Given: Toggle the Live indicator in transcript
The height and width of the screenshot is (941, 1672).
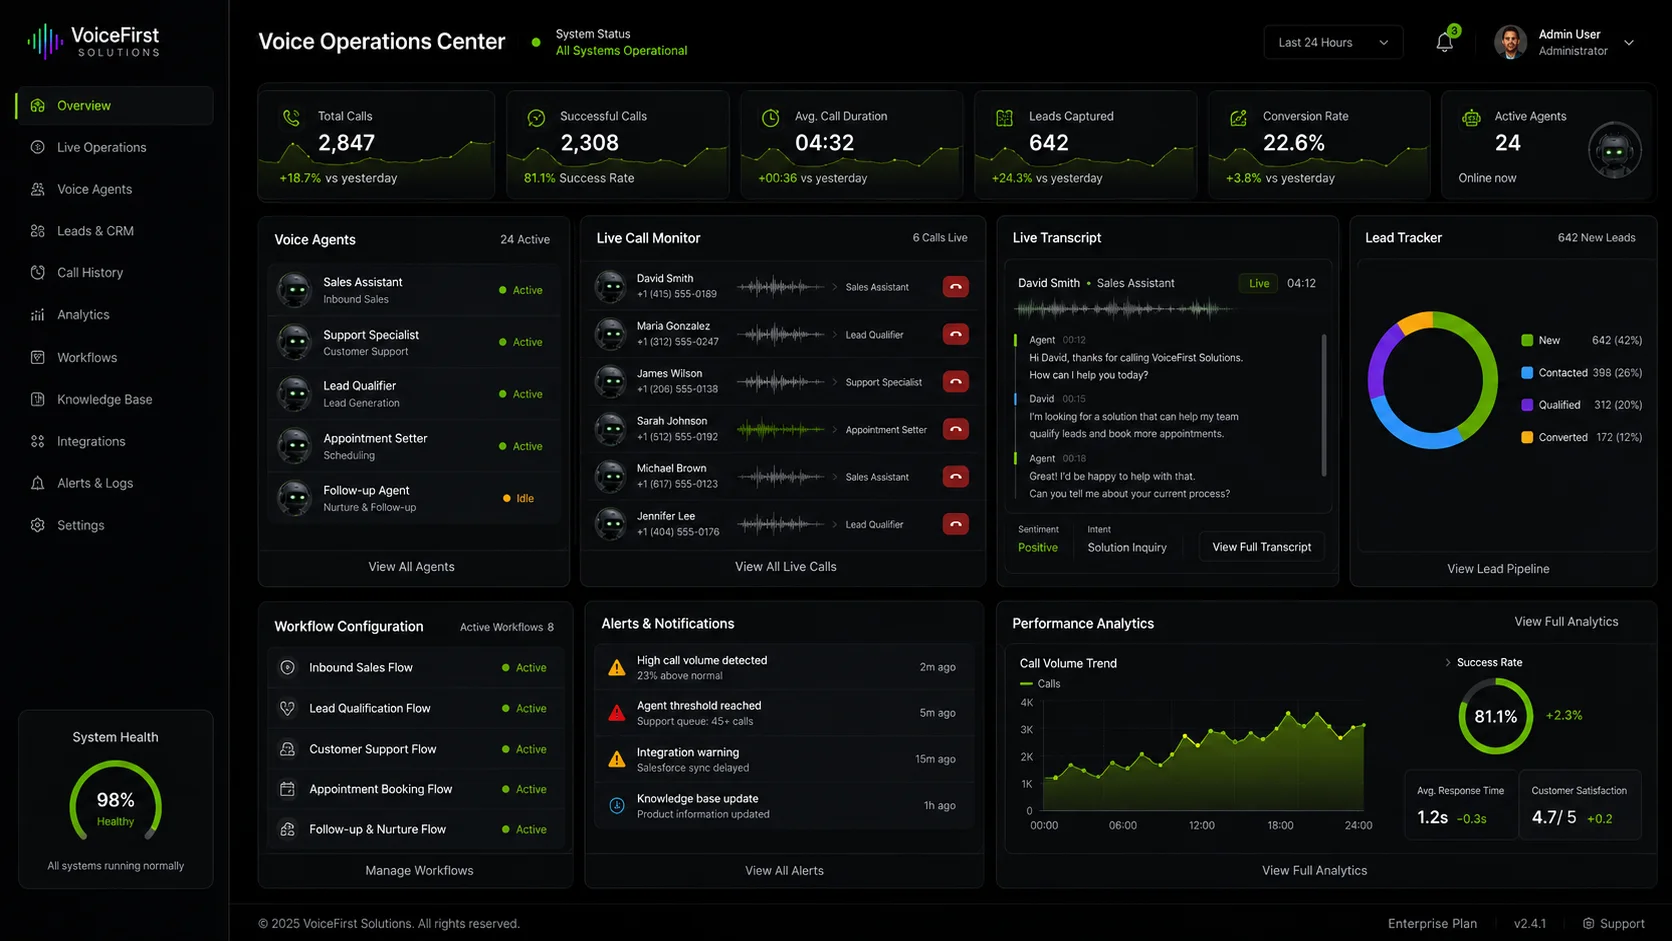Looking at the screenshot, I should tap(1259, 283).
